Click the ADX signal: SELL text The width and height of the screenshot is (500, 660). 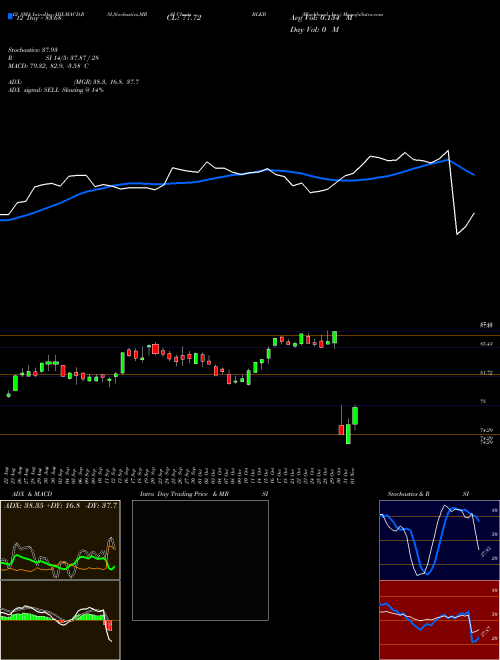pyautogui.click(x=56, y=90)
